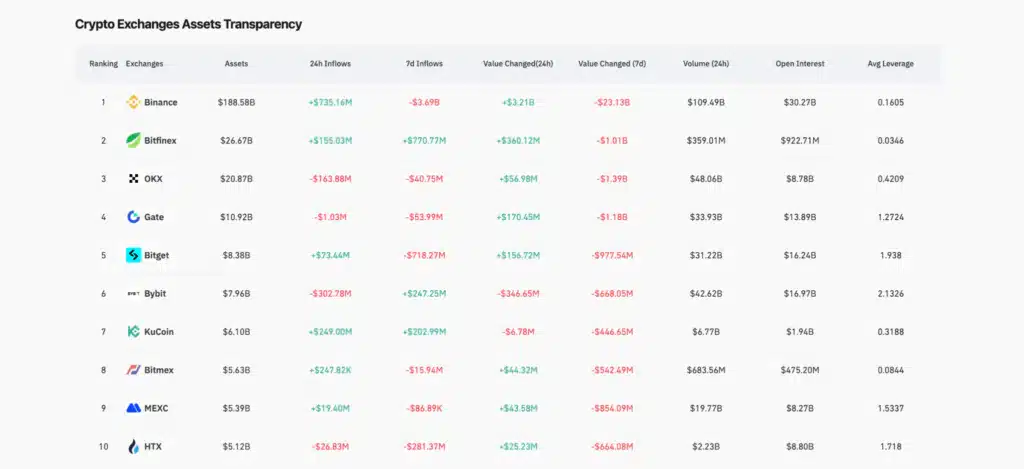Click the Bitfinex leaf logo icon
Screen dimensions: 1024x469
click(x=133, y=140)
